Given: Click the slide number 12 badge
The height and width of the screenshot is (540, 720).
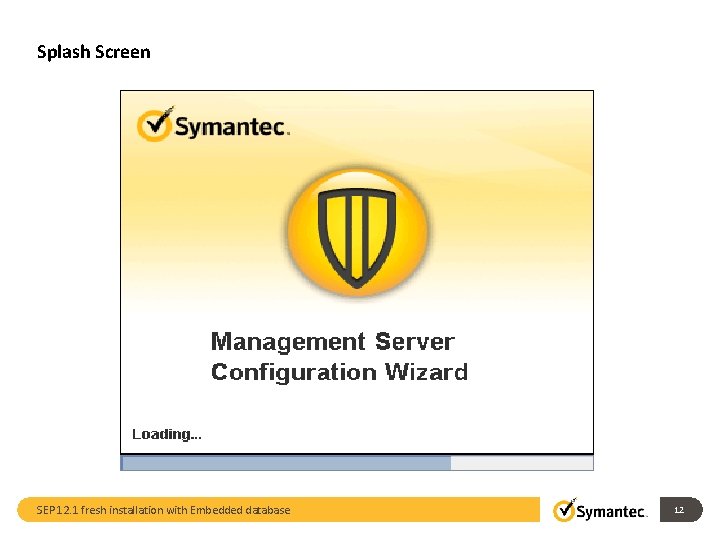Looking at the screenshot, I should (x=681, y=510).
